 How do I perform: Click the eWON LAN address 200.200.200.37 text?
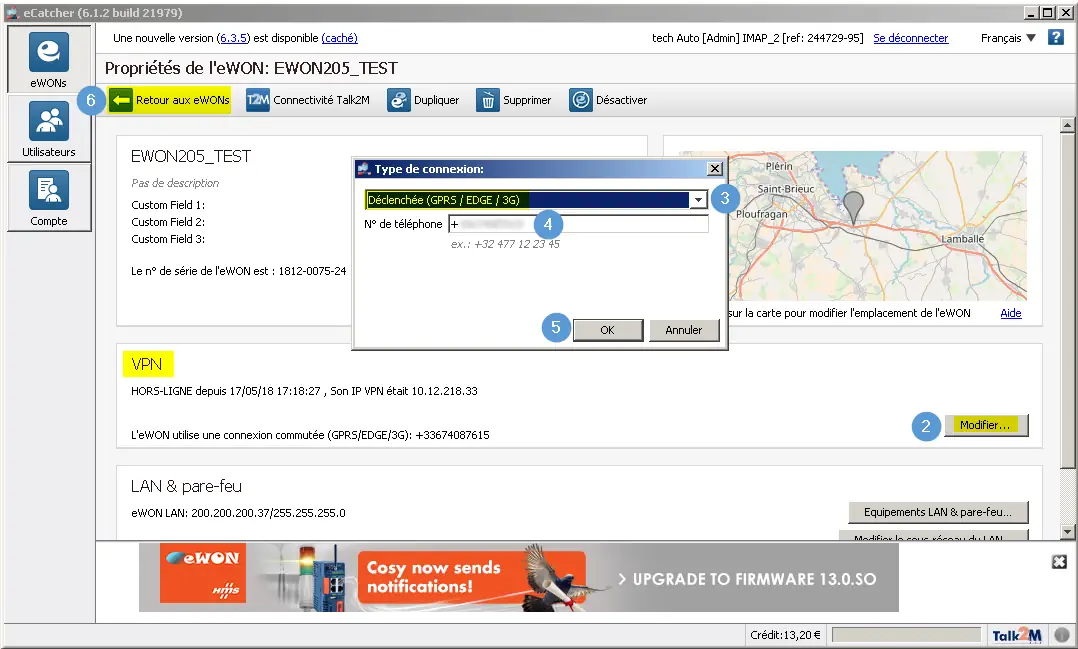(x=238, y=513)
